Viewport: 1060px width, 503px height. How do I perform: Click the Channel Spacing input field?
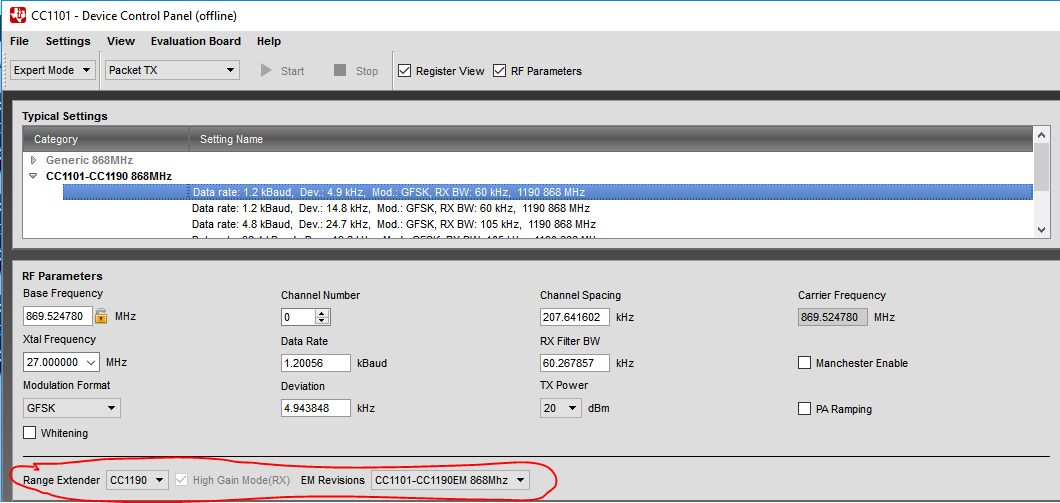click(x=575, y=317)
